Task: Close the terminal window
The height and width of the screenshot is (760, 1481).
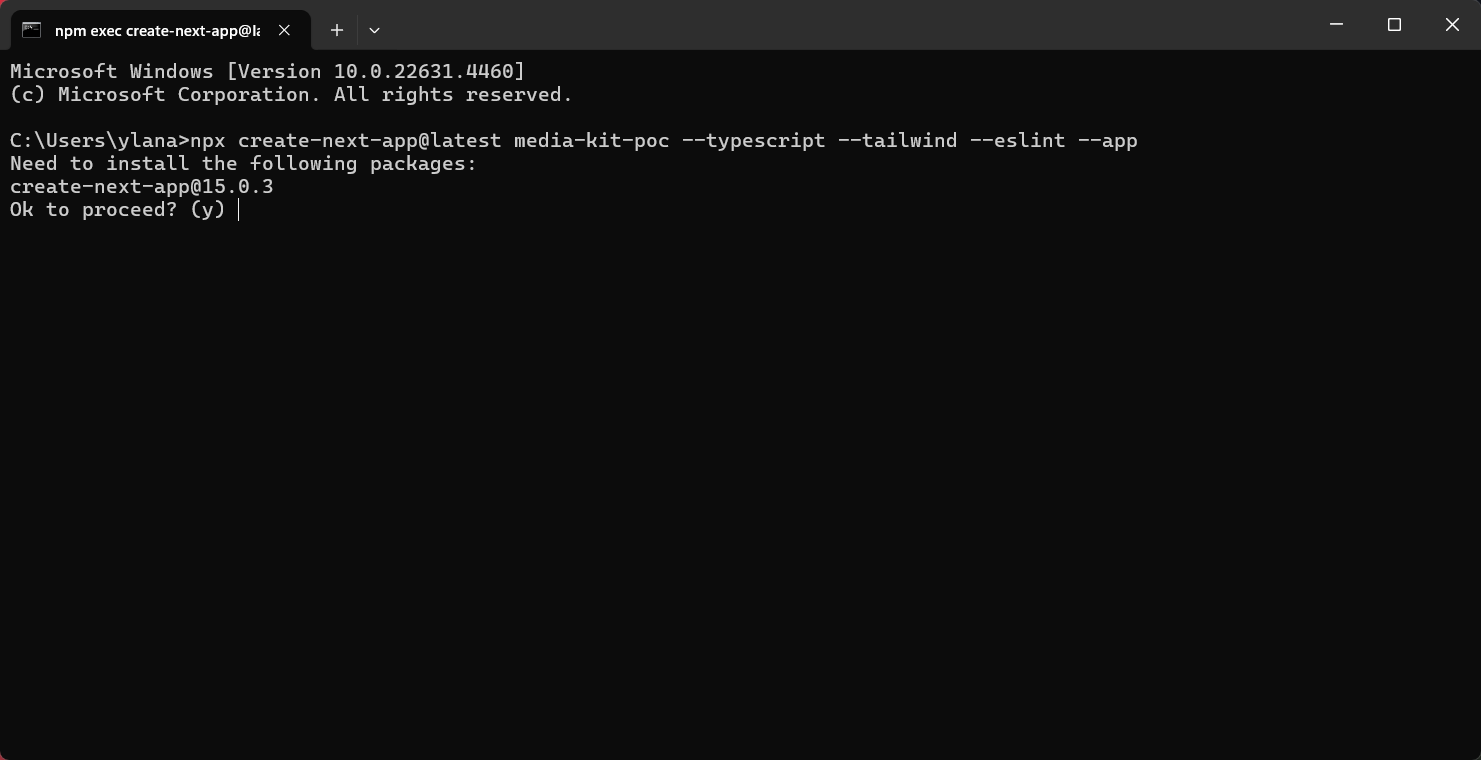Action: (x=1452, y=24)
